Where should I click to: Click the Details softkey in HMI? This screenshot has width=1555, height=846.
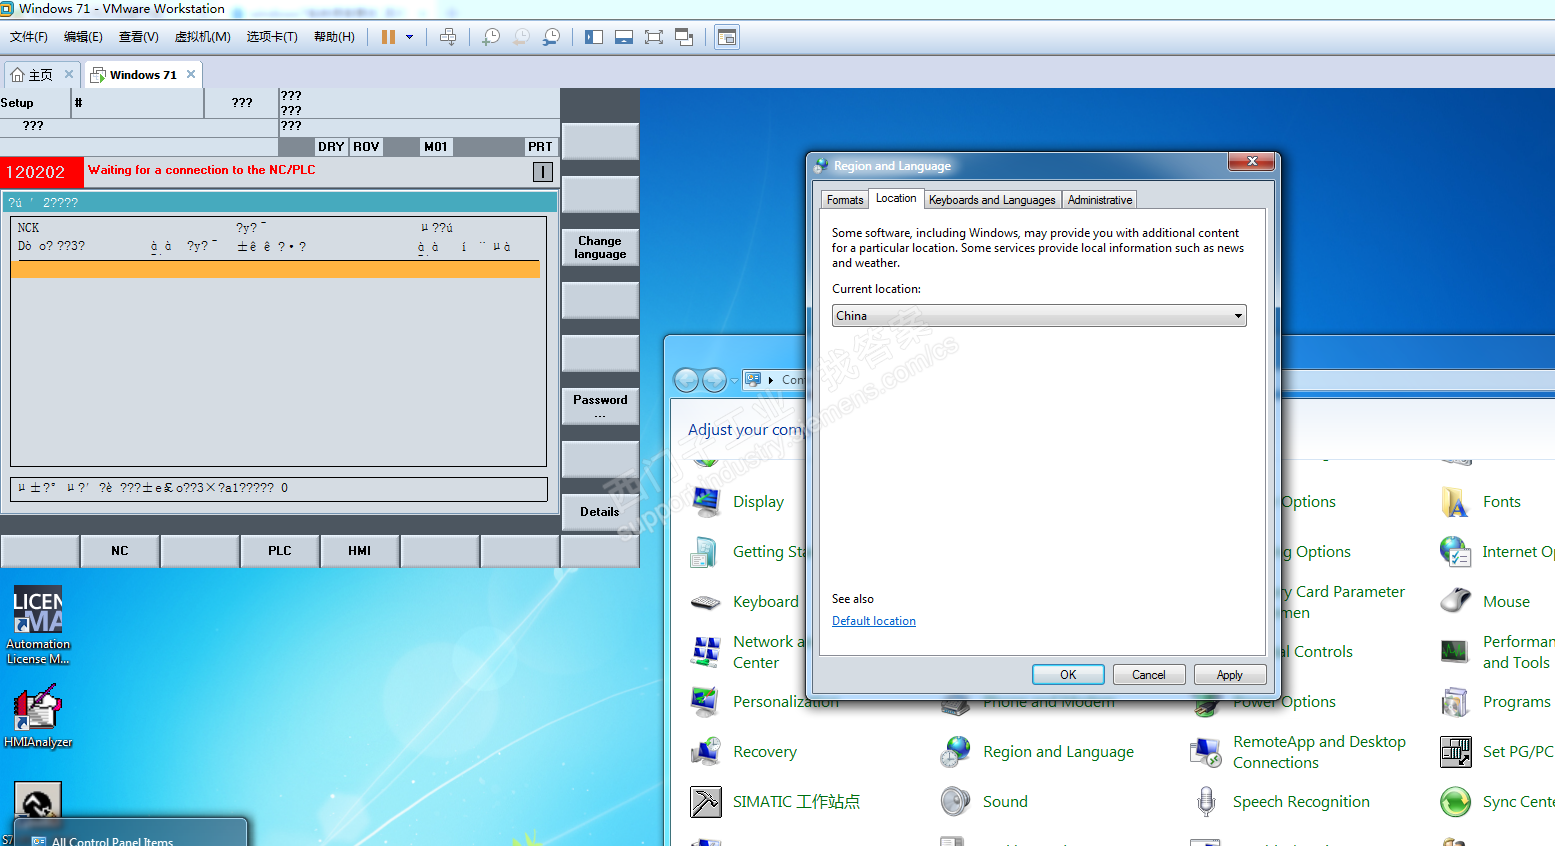point(600,512)
